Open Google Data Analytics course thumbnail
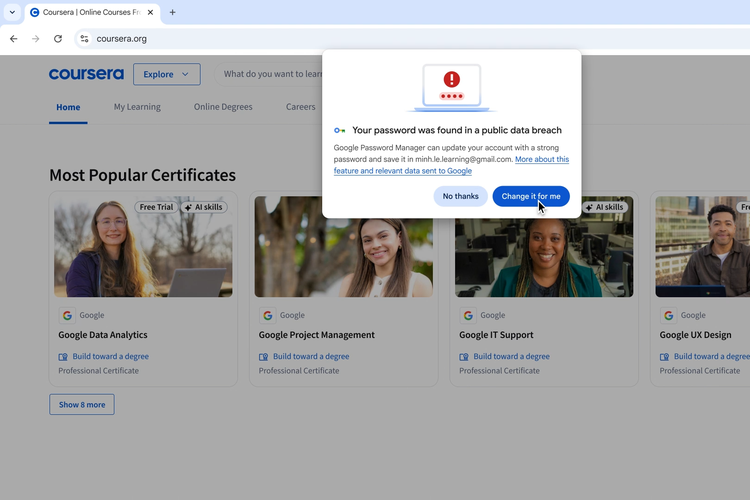750x500 pixels. click(143, 246)
